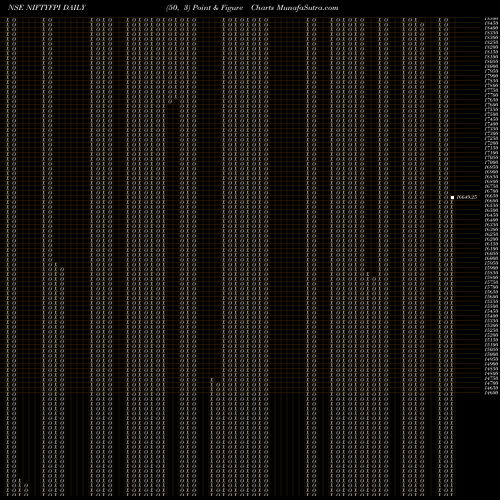The height and width of the screenshot is (500, 500).
Task: Click top of the short X column below center
Action: pyautogui.click(x=212, y=380)
